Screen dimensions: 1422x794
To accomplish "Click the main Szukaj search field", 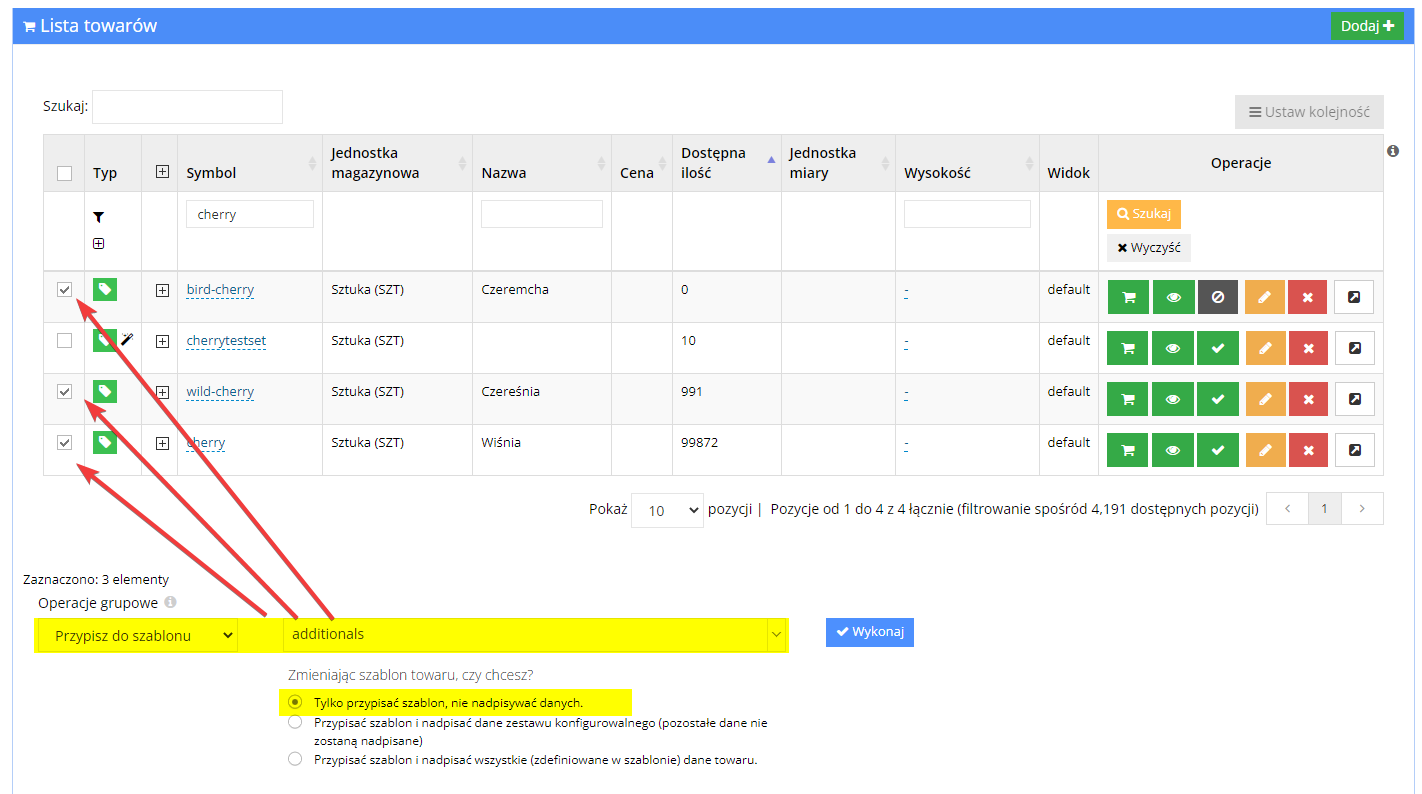I will (188, 106).
